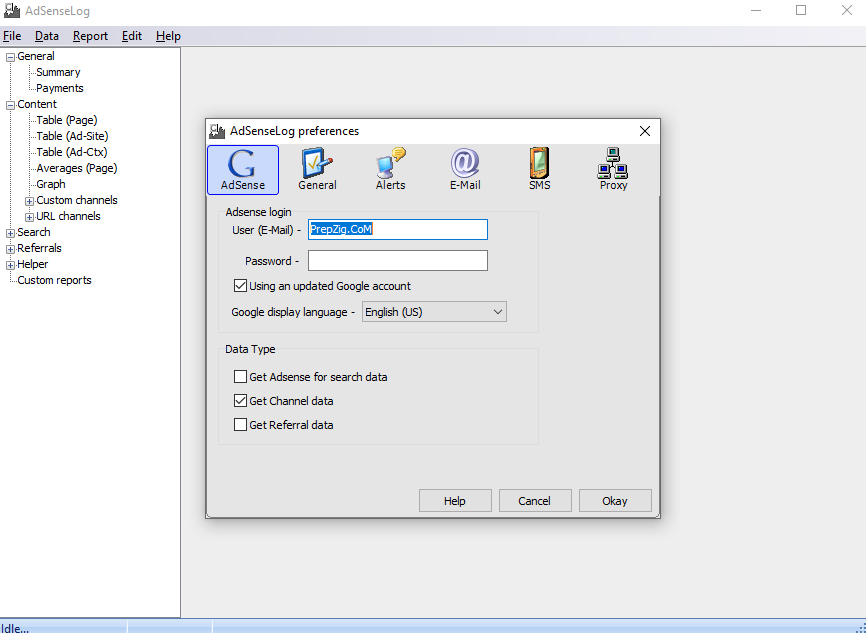Select Payments in the tree

point(60,88)
